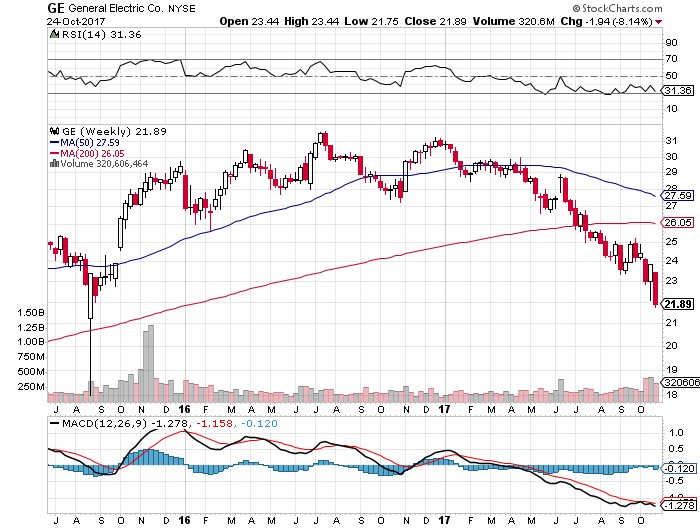
Task: Click the RSI(14) indicator line icon
Action: 54,34
